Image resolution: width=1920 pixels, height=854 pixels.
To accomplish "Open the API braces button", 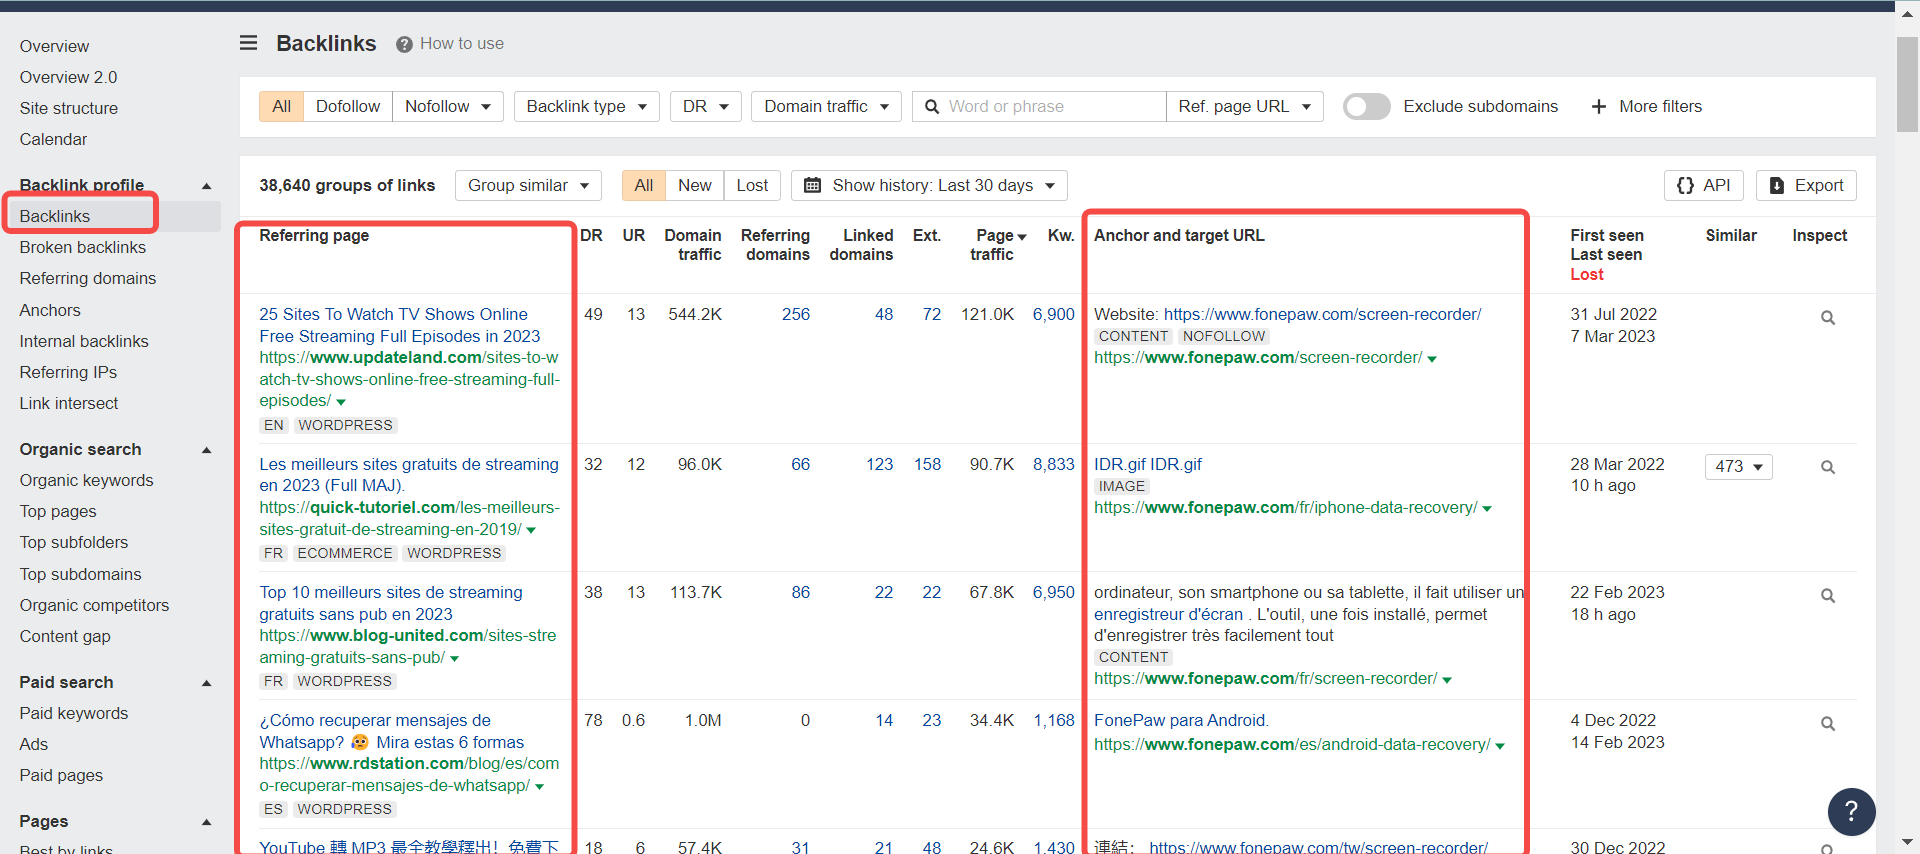I will pyautogui.click(x=1704, y=185).
